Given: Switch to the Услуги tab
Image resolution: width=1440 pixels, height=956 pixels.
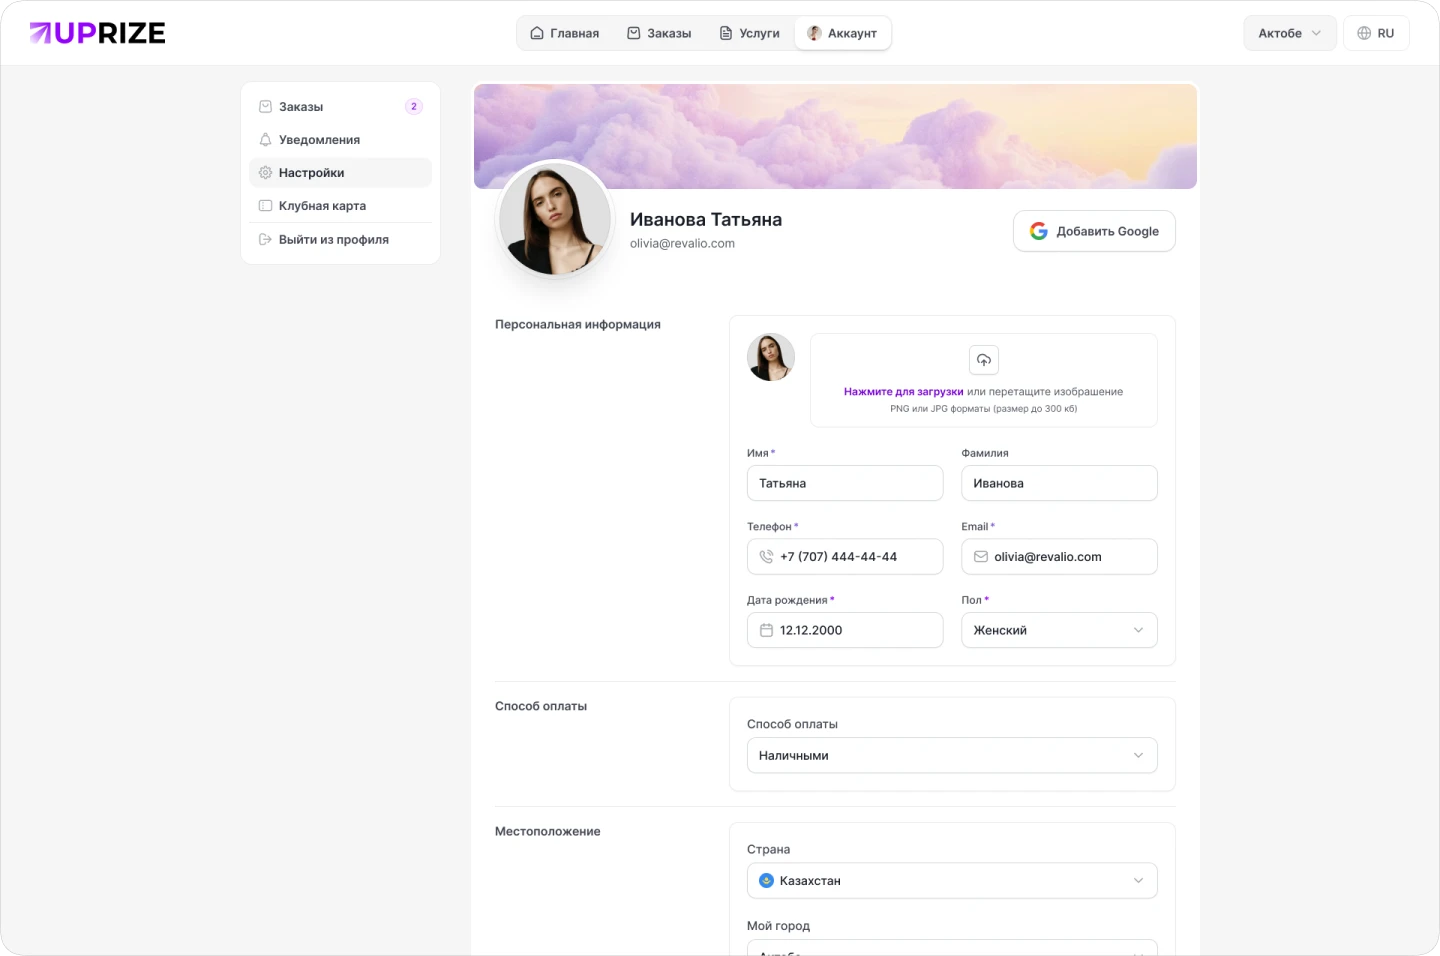Looking at the screenshot, I should pyautogui.click(x=750, y=33).
